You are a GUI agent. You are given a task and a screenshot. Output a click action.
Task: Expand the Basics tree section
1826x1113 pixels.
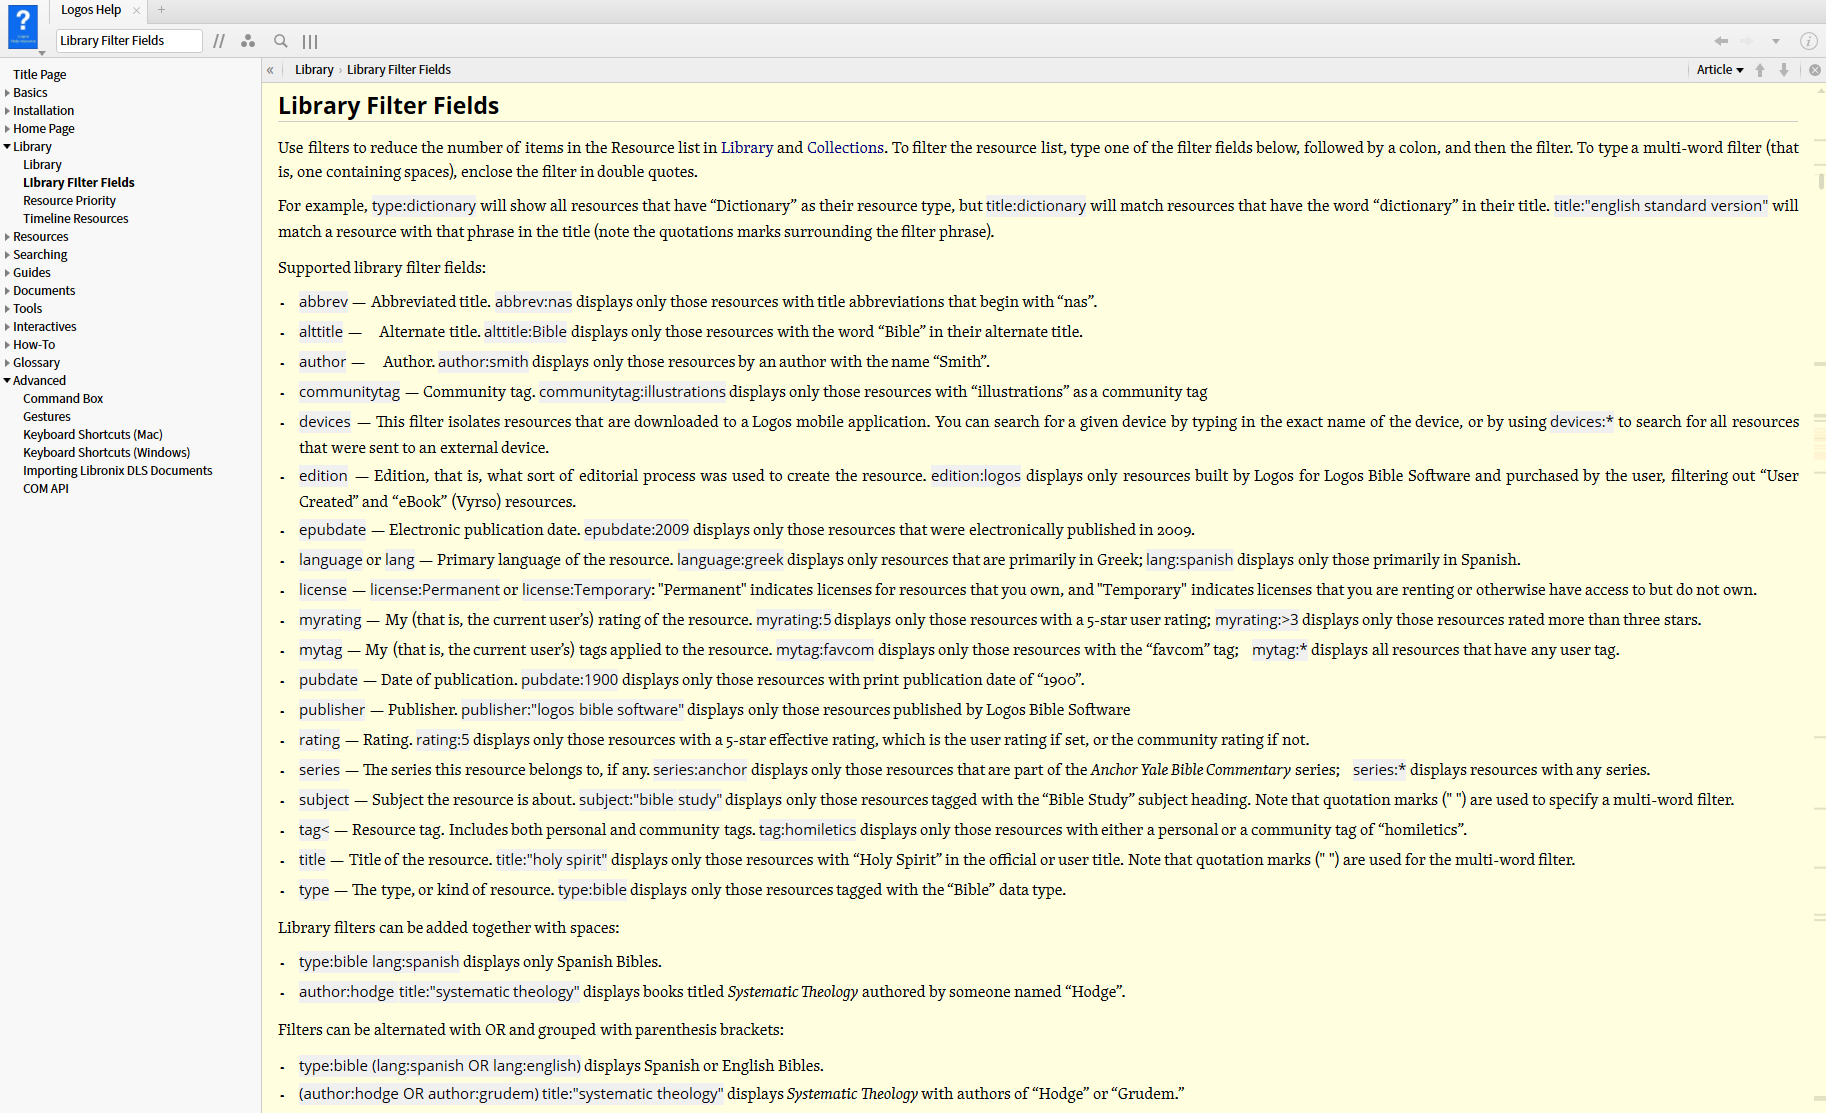coord(7,93)
